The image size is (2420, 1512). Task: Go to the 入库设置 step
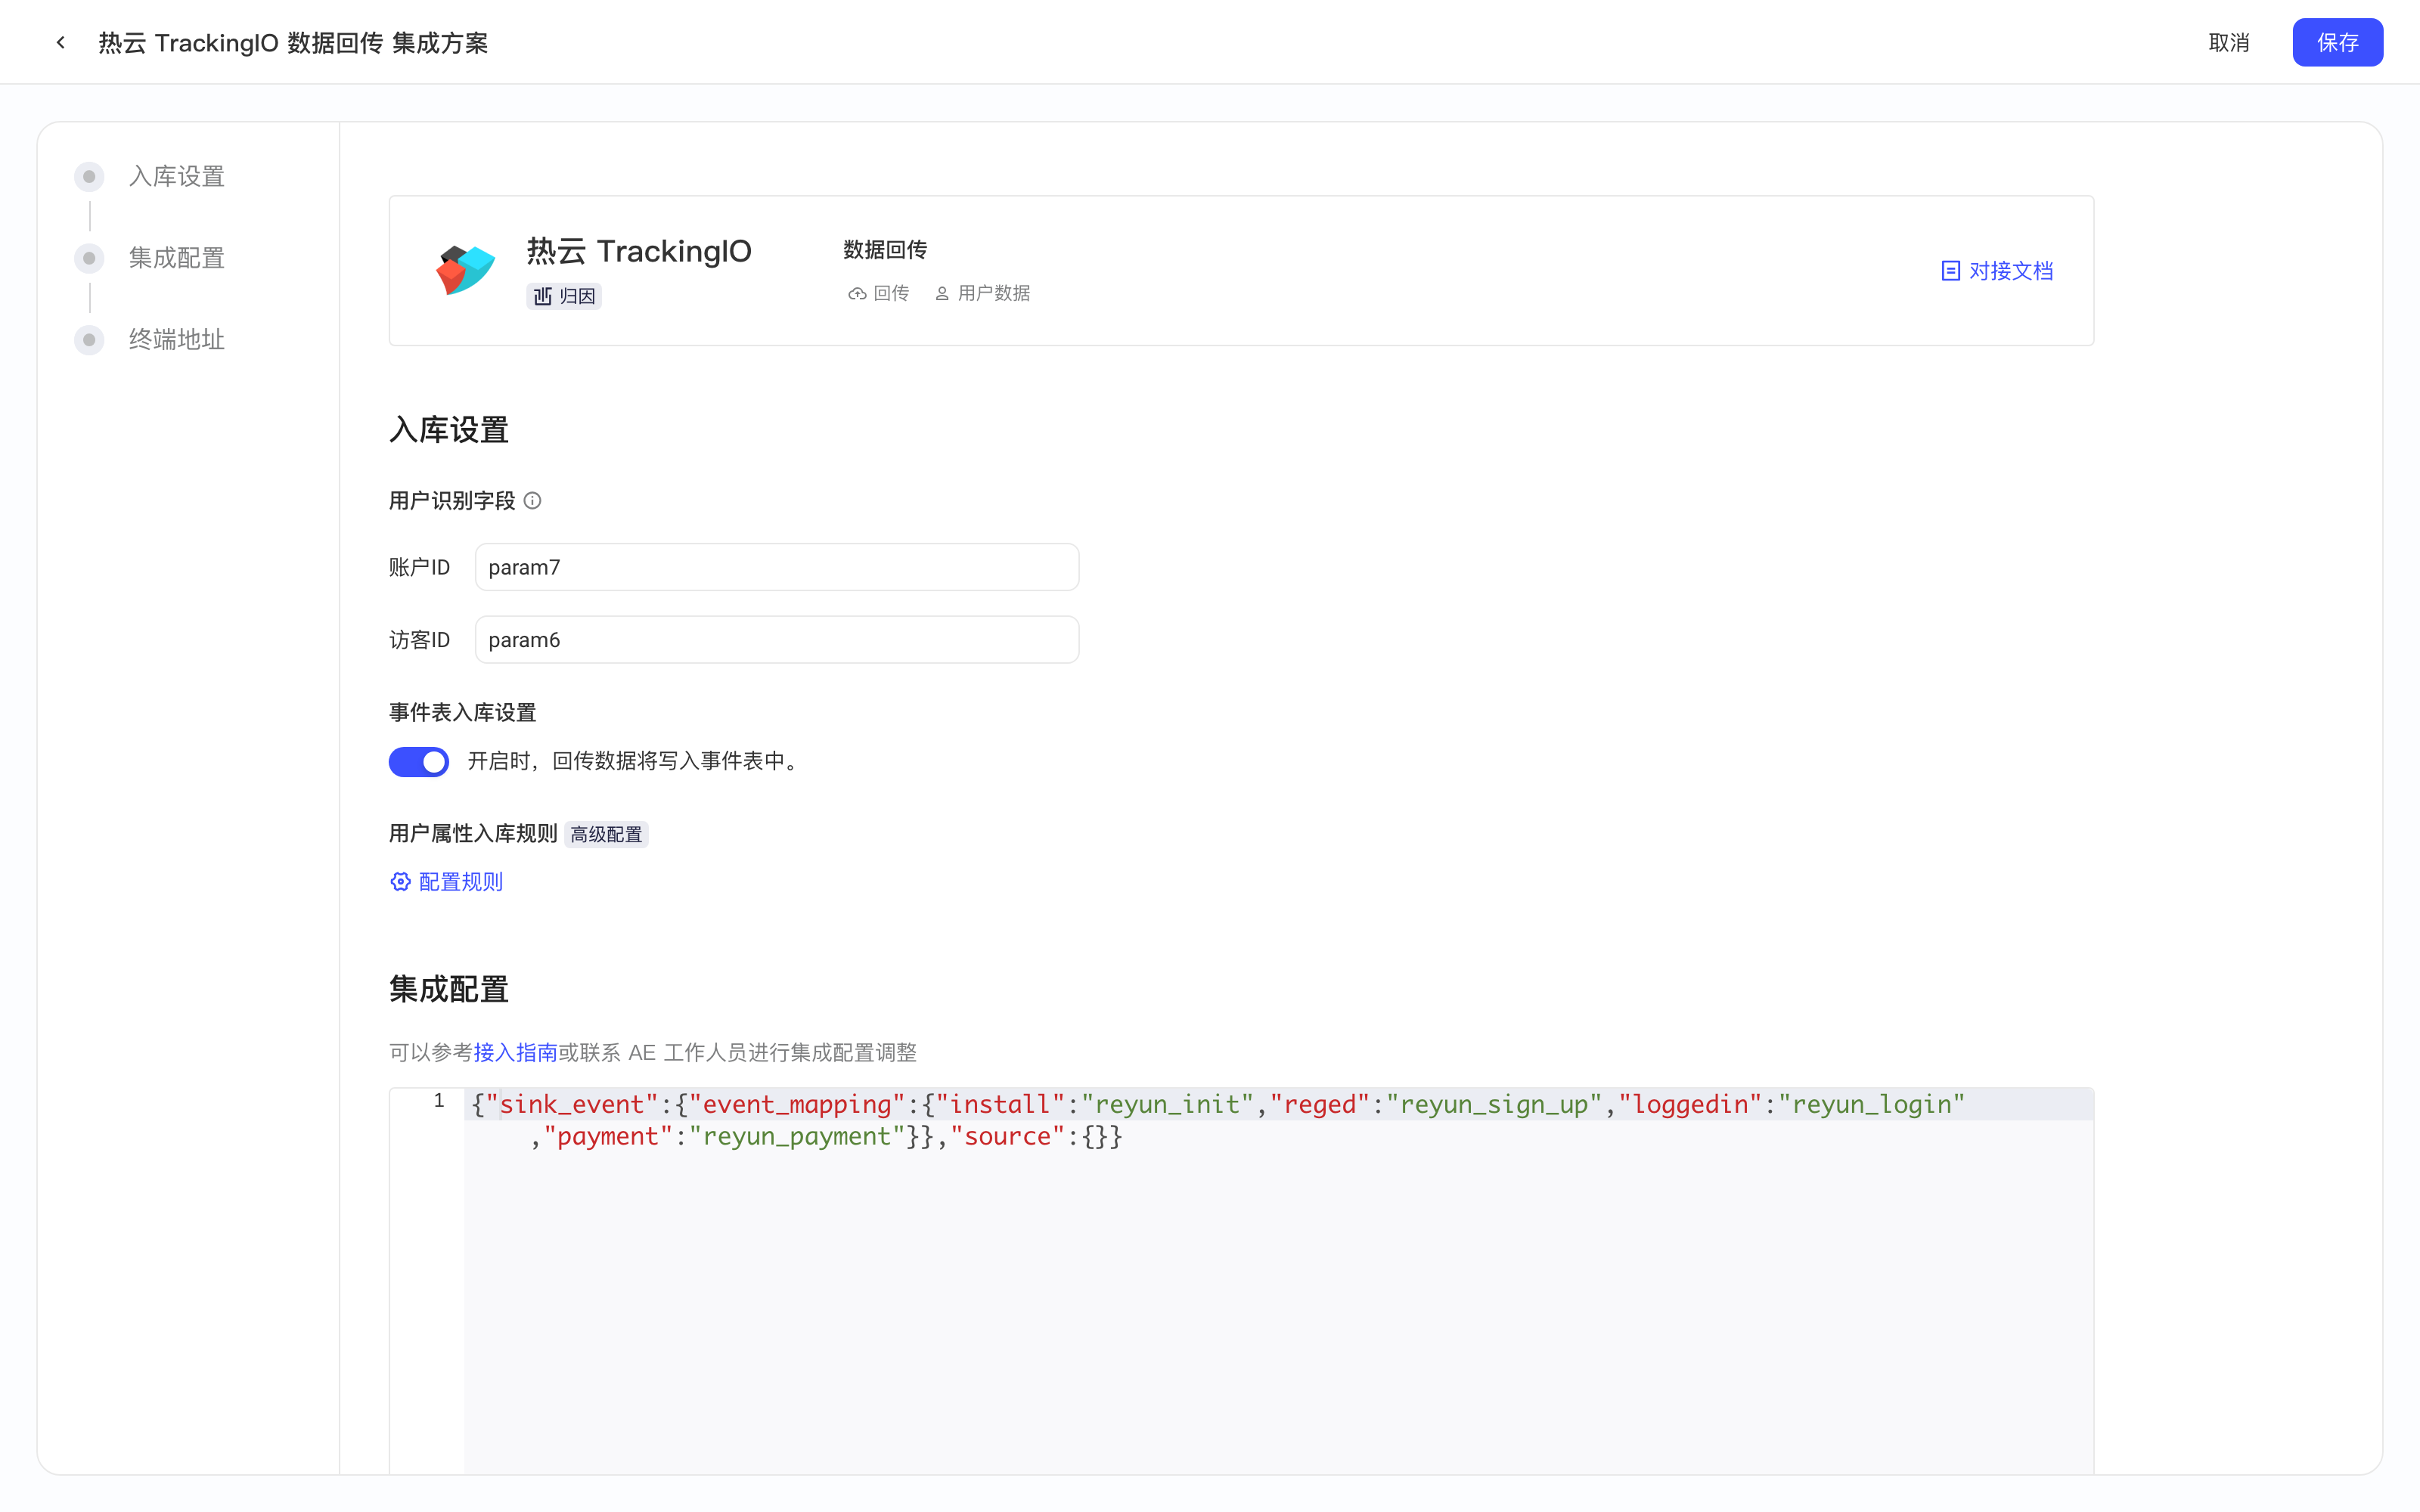176,177
